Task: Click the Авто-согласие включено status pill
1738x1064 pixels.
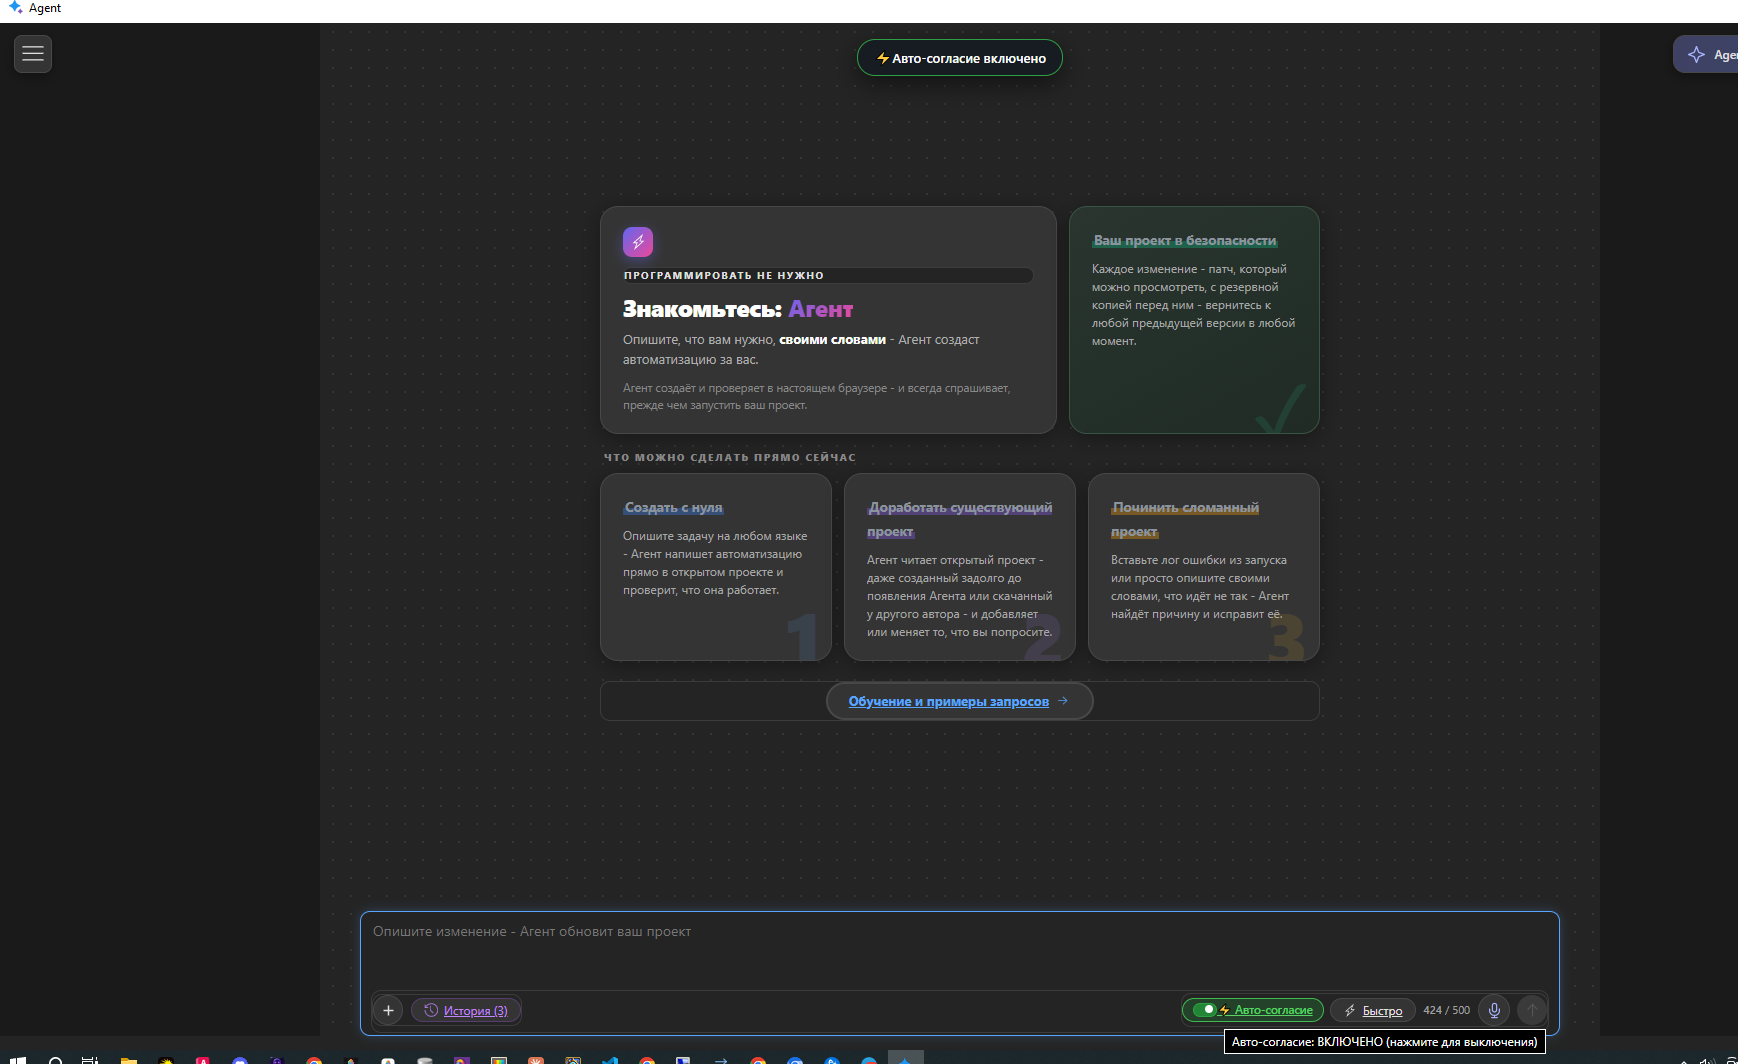Action: point(960,58)
